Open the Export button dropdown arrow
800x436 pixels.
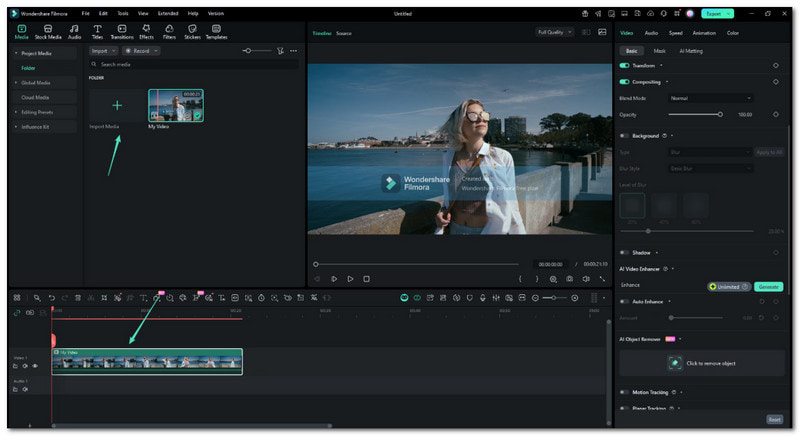tap(729, 14)
